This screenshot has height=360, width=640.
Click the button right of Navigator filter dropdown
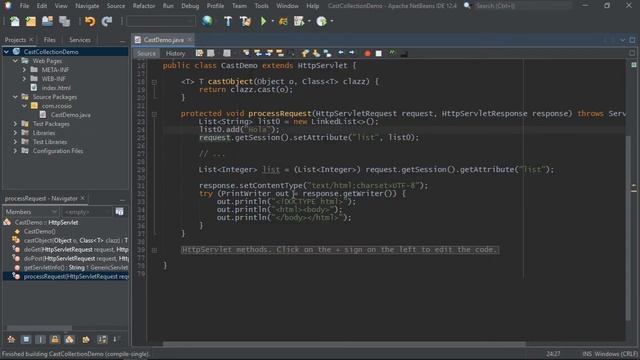120,211
